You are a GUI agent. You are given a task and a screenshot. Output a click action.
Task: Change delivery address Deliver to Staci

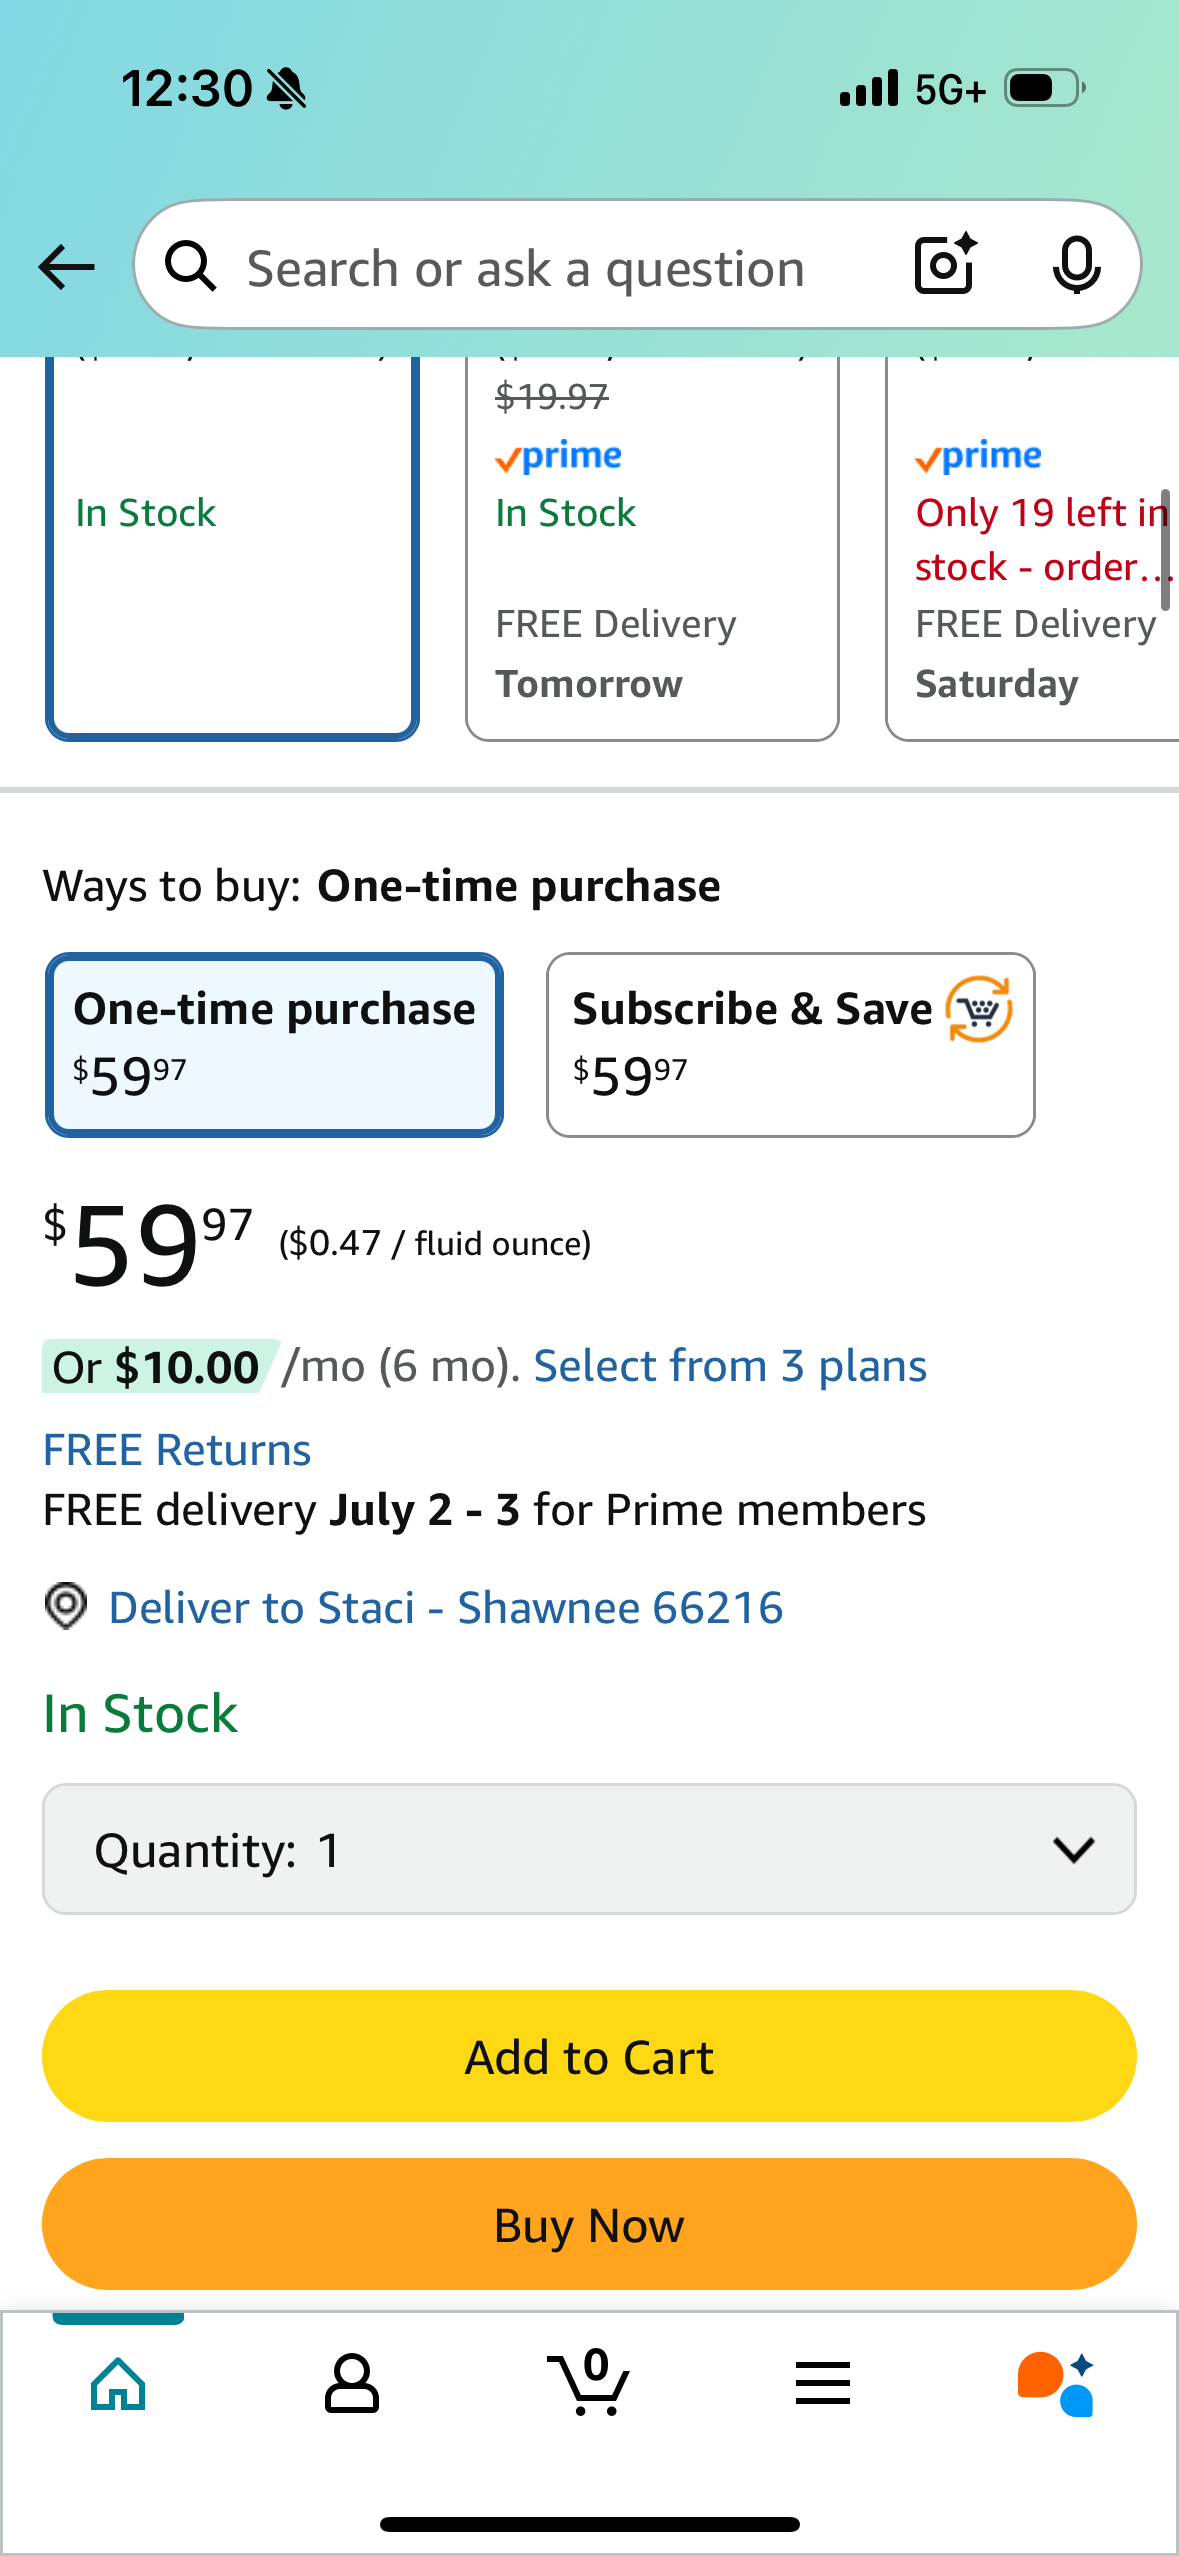click(x=445, y=1608)
